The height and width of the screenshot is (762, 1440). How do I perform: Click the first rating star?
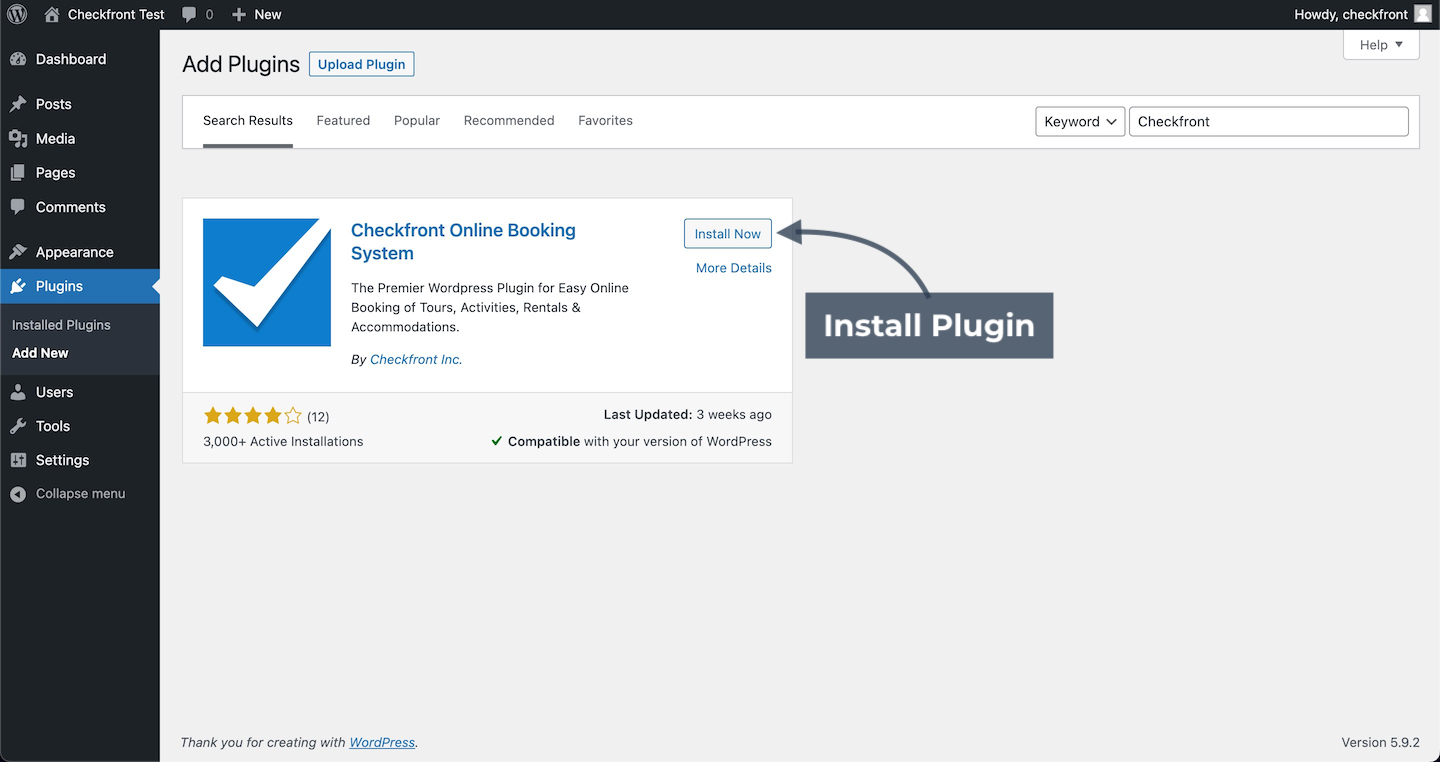[212, 415]
